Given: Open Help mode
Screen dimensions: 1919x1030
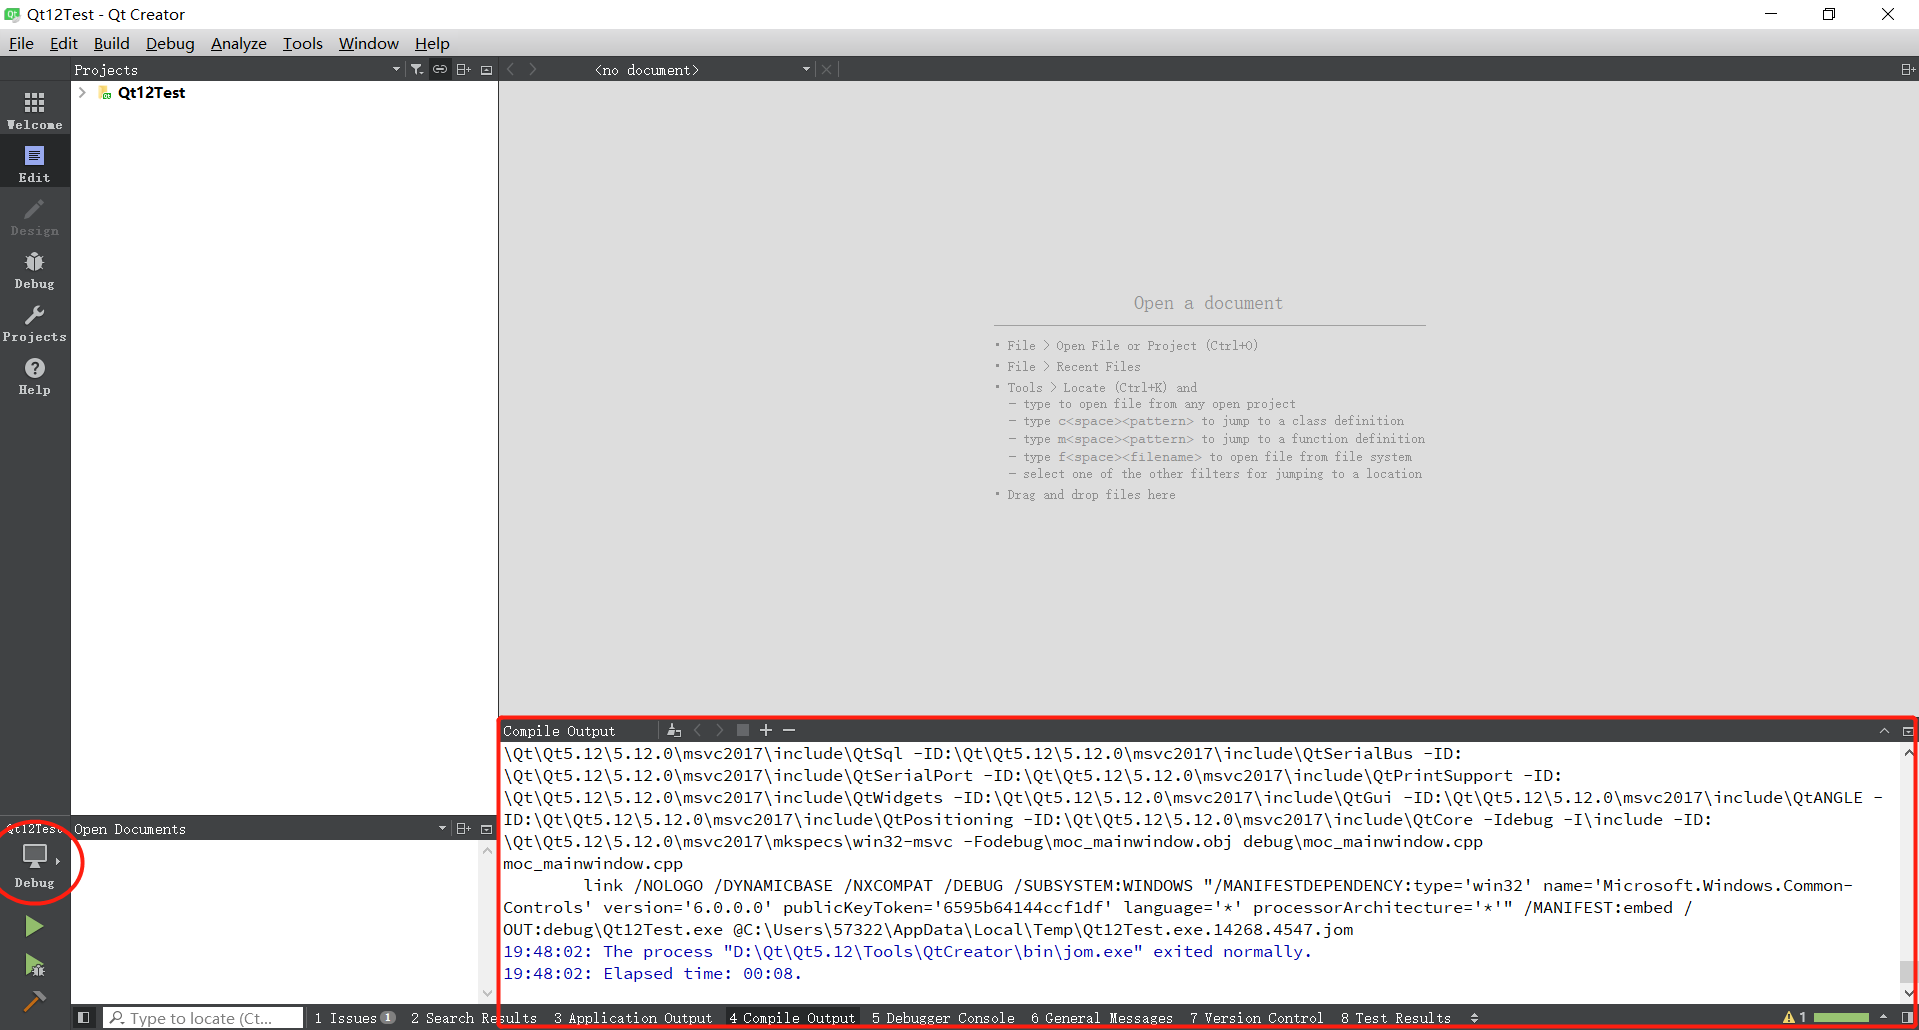Looking at the screenshot, I should pyautogui.click(x=35, y=376).
